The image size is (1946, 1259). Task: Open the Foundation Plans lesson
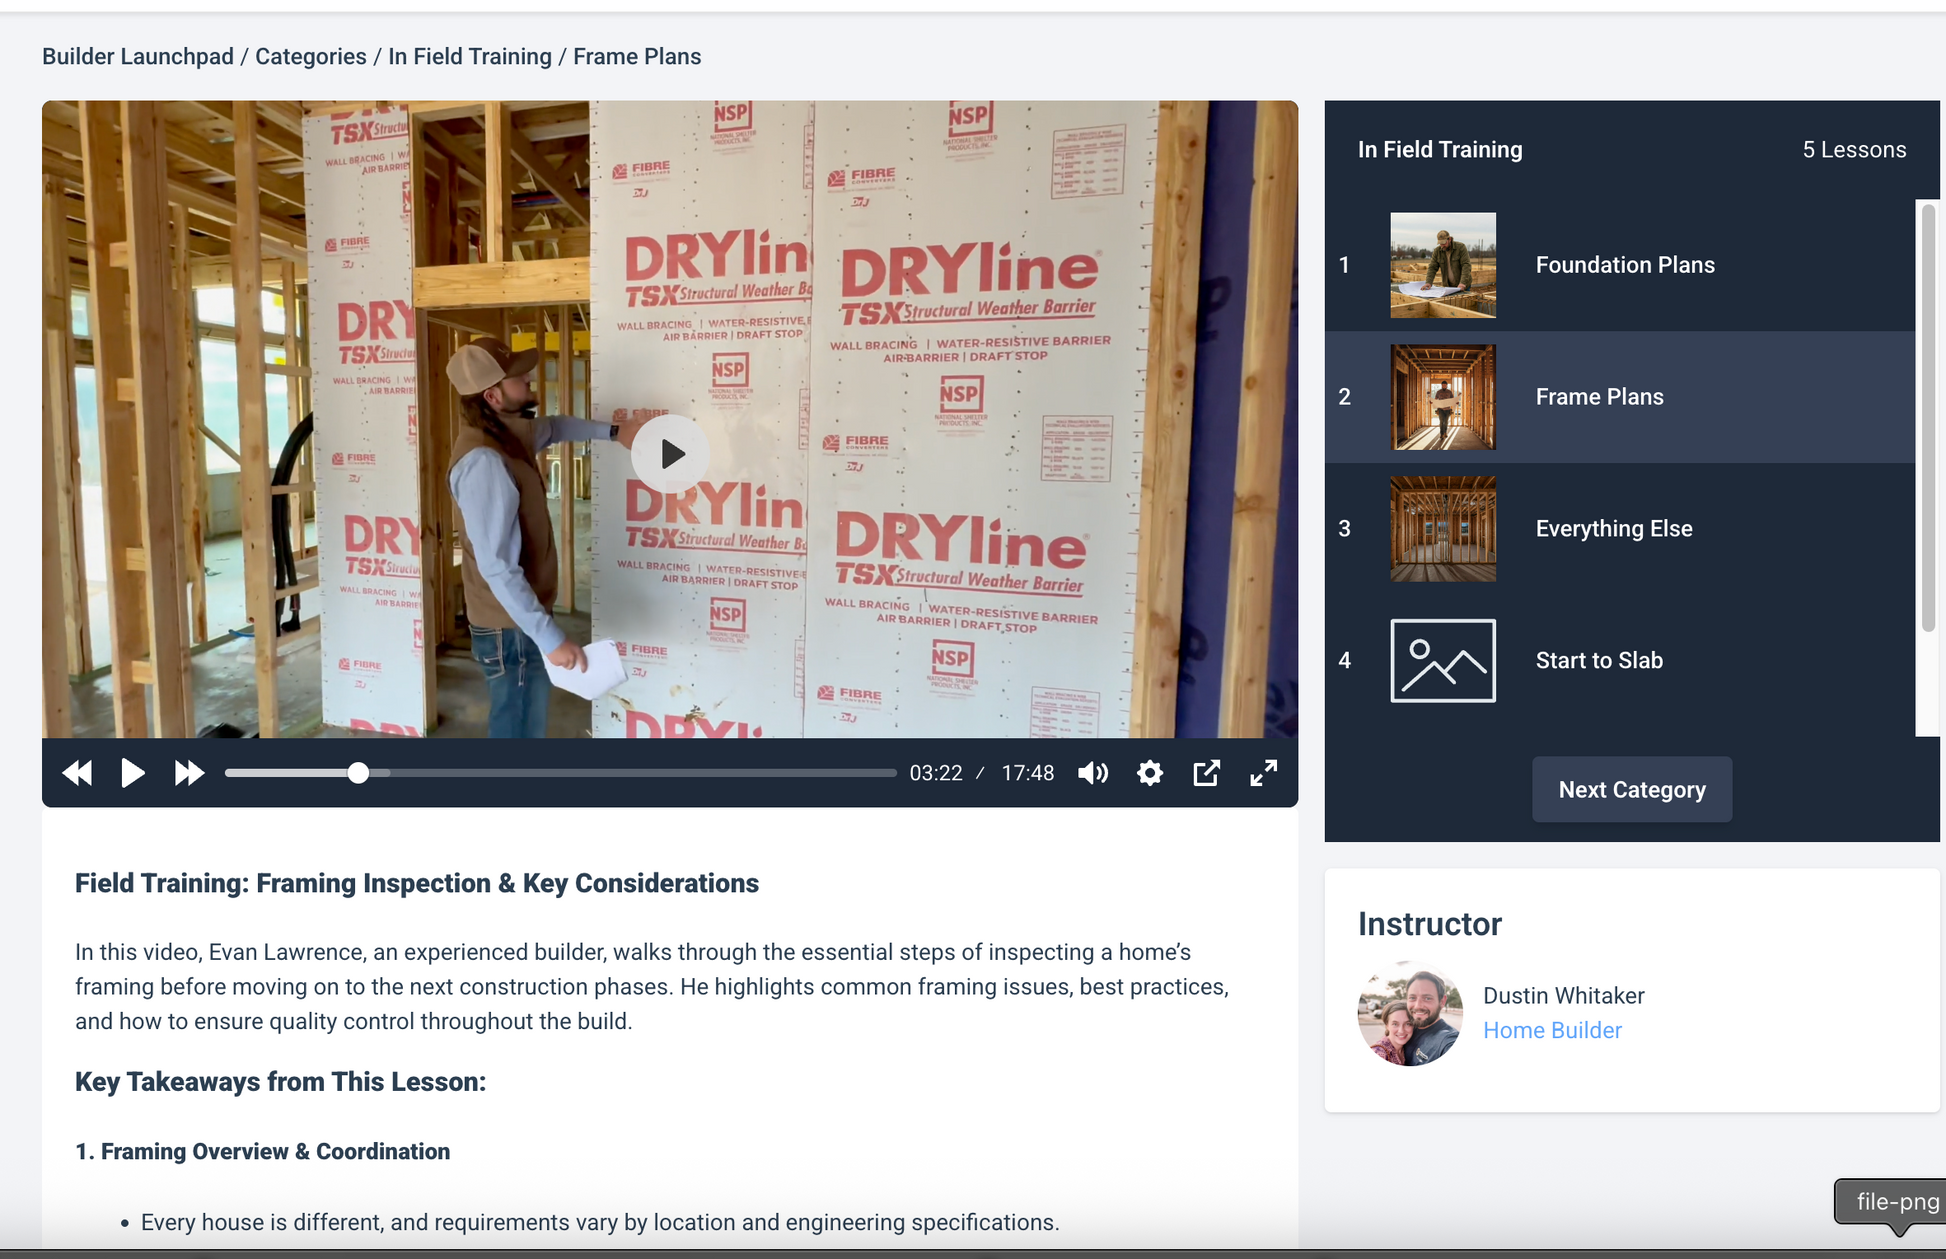tap(1624, 265)
